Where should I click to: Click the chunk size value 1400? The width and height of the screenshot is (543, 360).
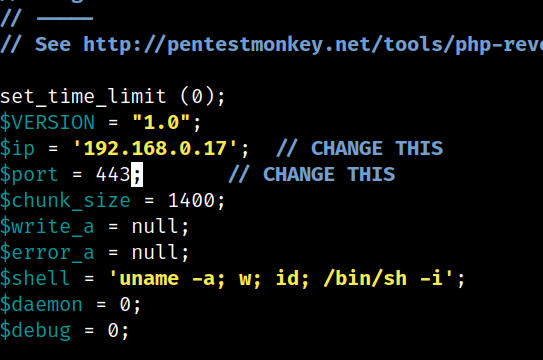coord(191,200)
